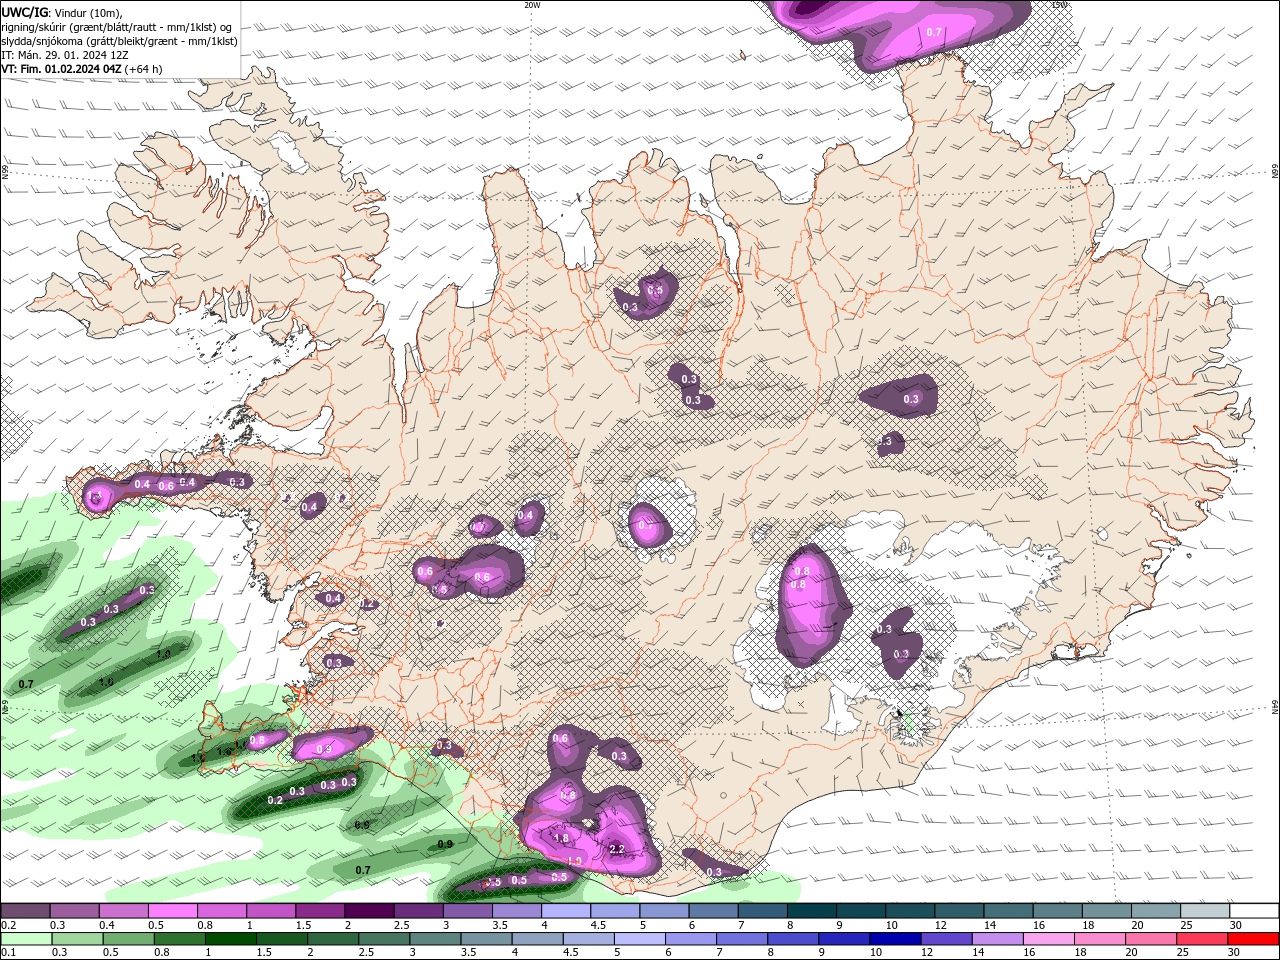This screenshot has width=1280, height=960.
Task: Click the "slydda/snjókoma" legend description line
Action: [x=119, y=41]
